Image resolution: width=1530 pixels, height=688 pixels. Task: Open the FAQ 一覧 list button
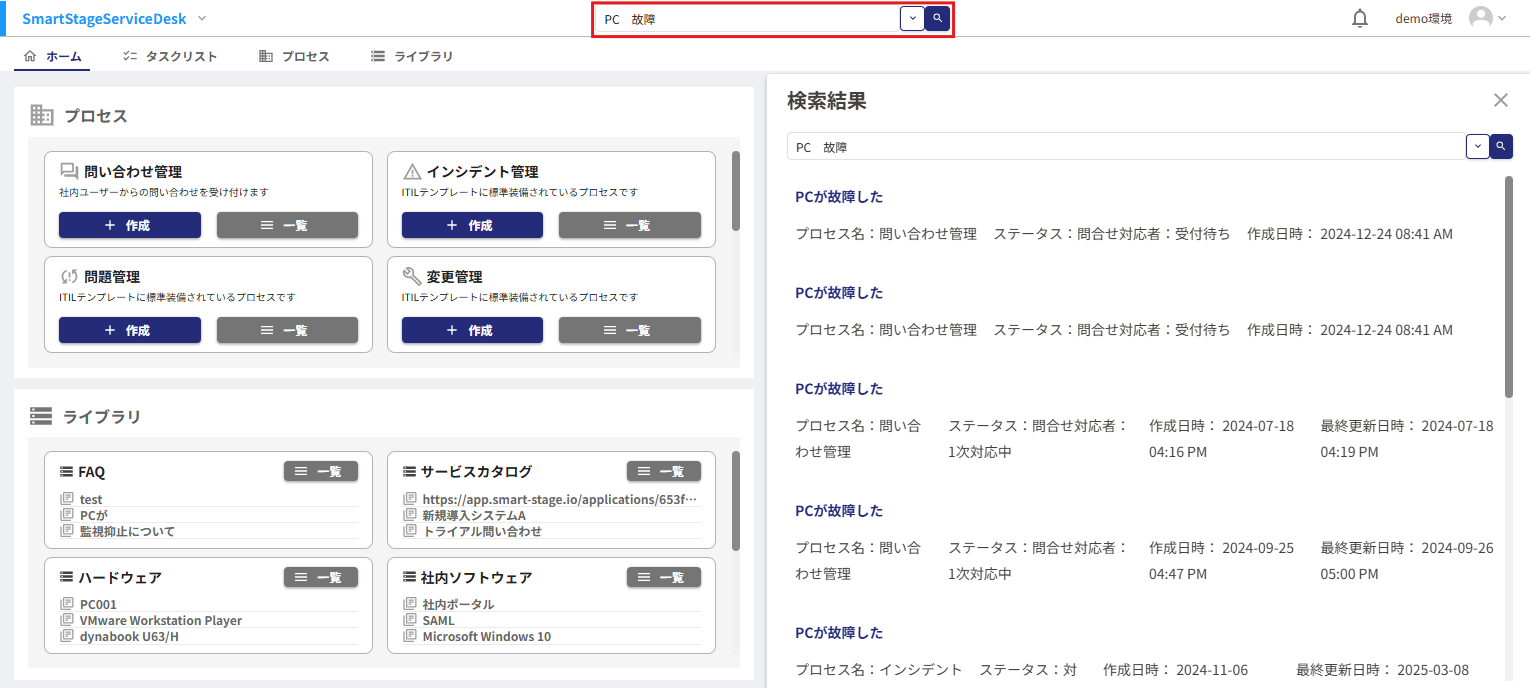pos(320,471)
